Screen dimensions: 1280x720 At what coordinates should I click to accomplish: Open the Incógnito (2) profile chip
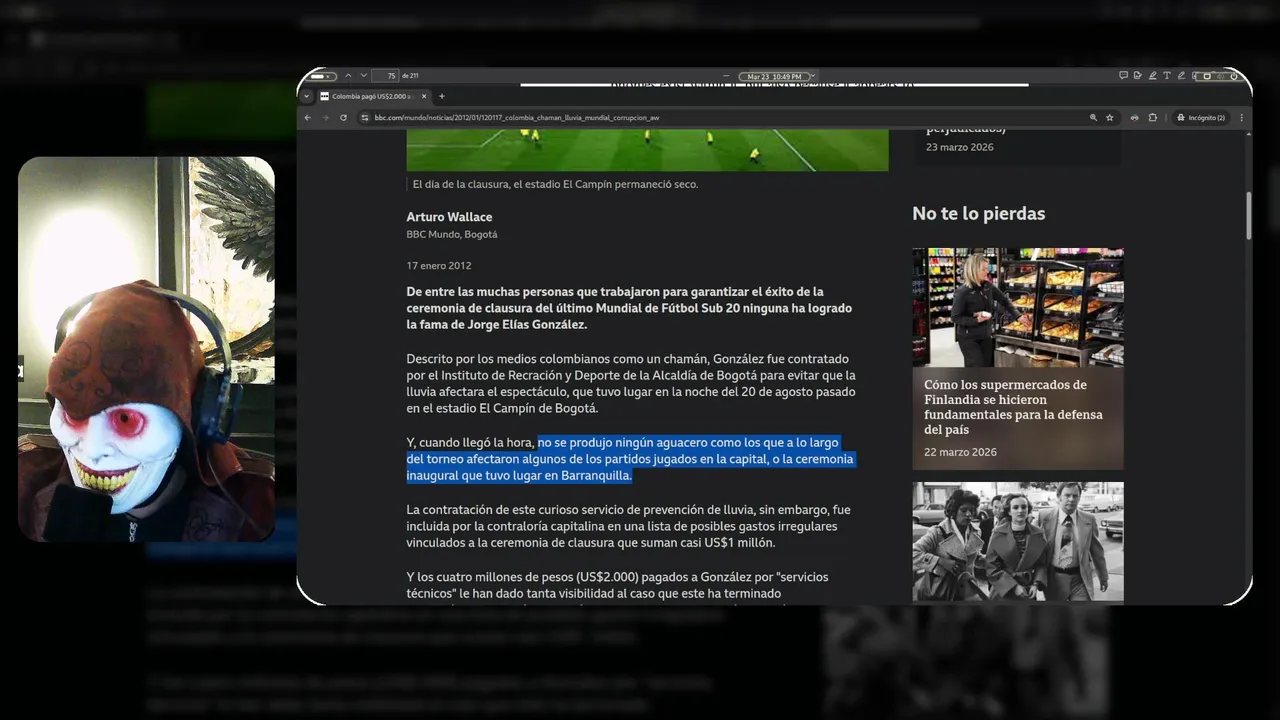coord(1201,117)
